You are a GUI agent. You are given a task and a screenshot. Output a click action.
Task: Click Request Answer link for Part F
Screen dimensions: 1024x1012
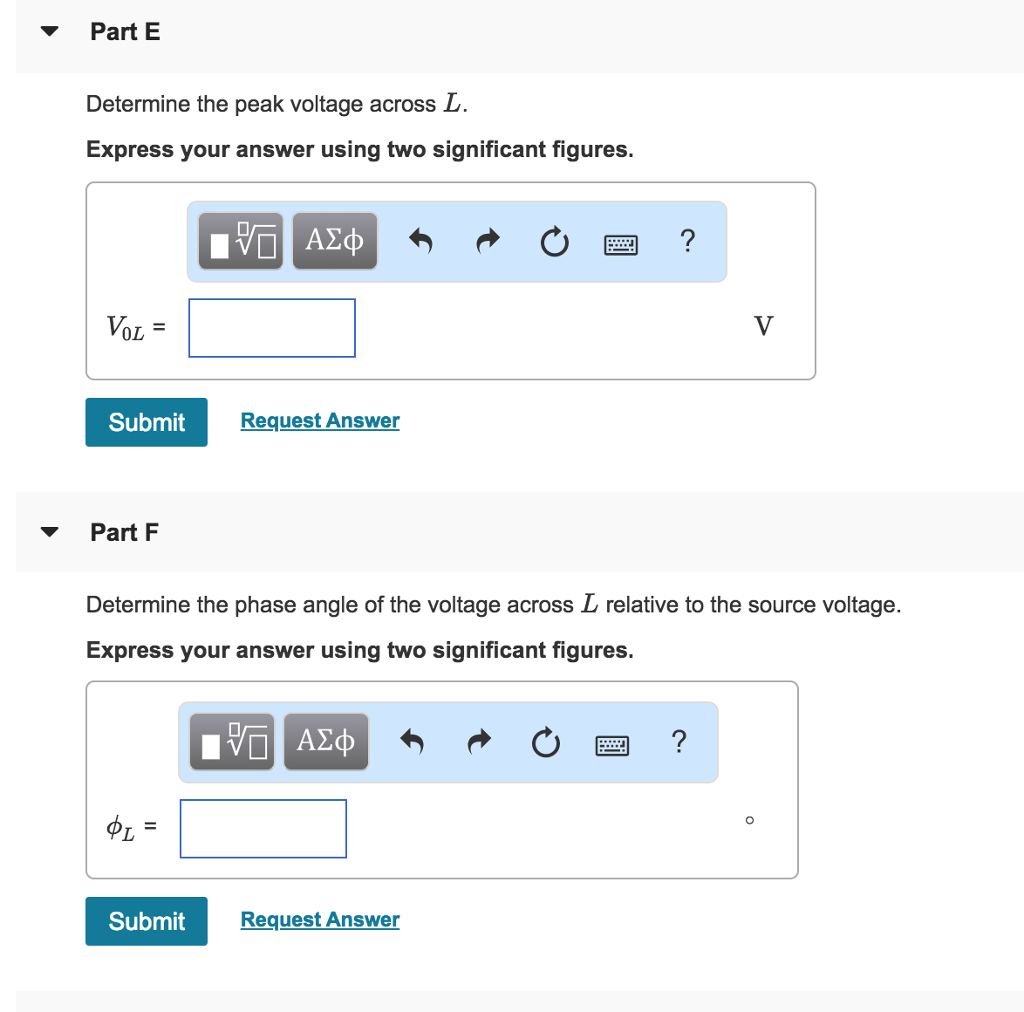320,920
